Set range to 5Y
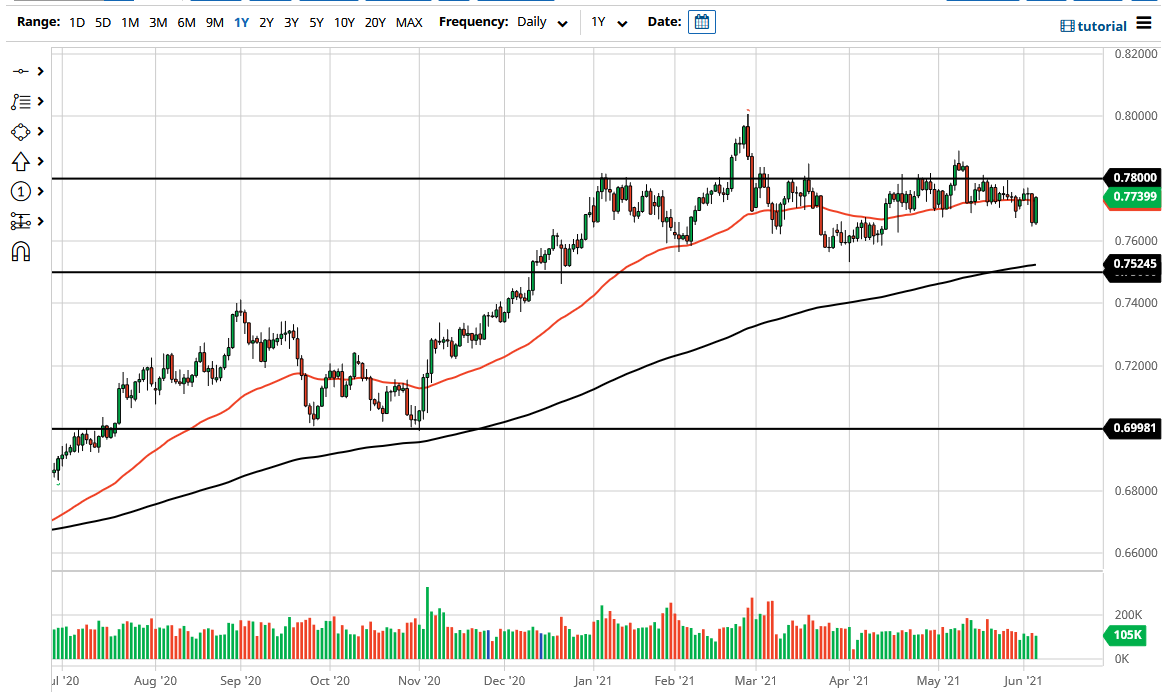Image resolution: width=1168 pixels, height=696 pixels. click(x=317, y=22)
